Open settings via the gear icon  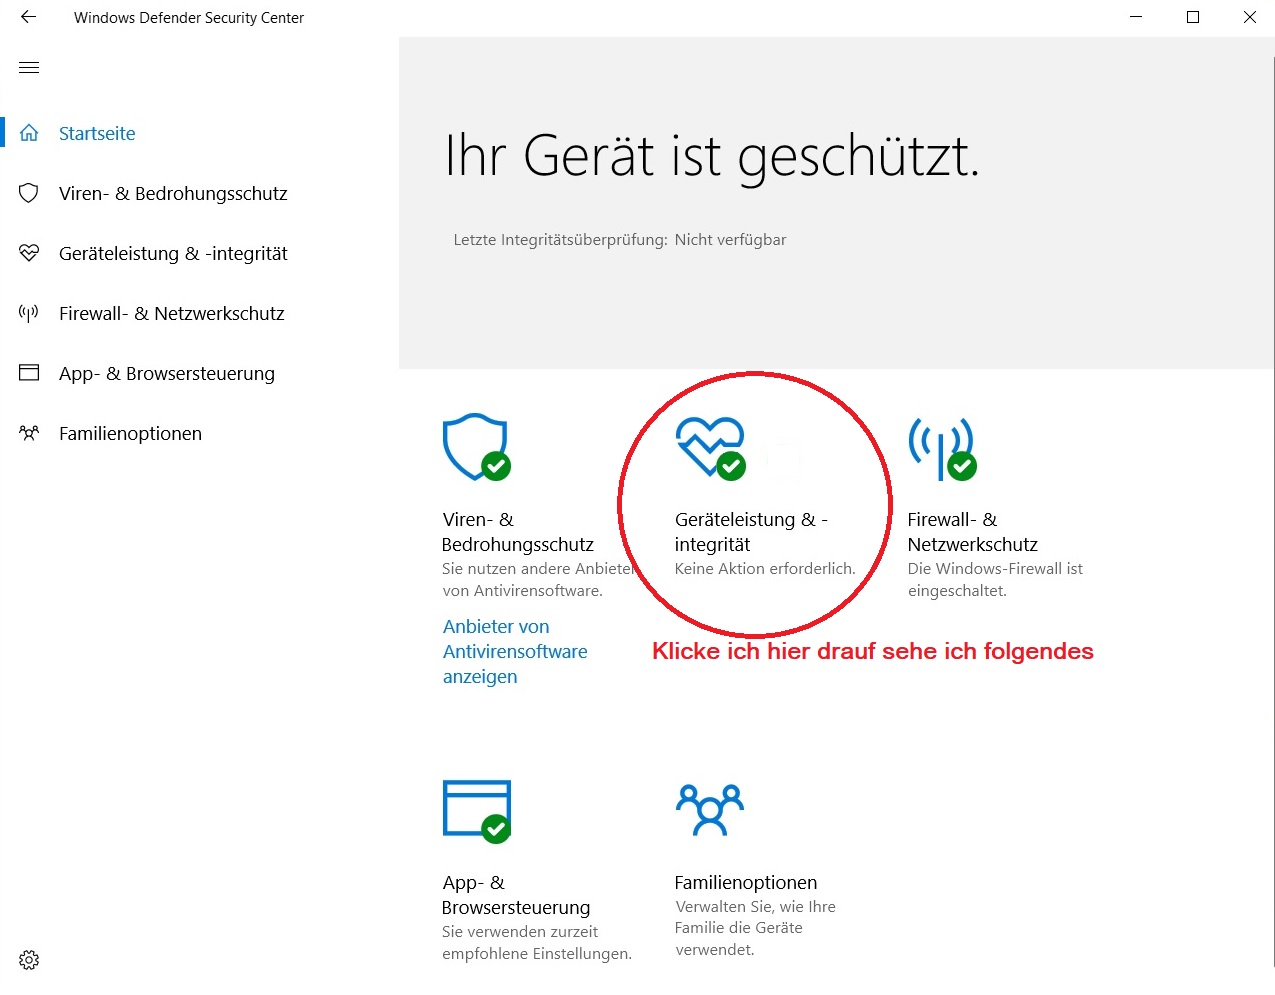(x=29, y=960)
